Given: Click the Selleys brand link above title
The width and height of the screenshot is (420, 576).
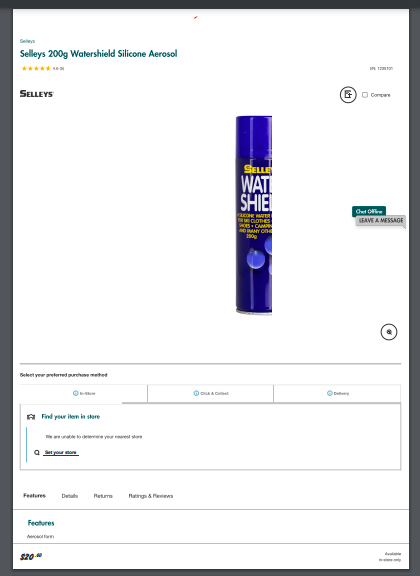Looking at the screenshot, I should tap(27, 41).
